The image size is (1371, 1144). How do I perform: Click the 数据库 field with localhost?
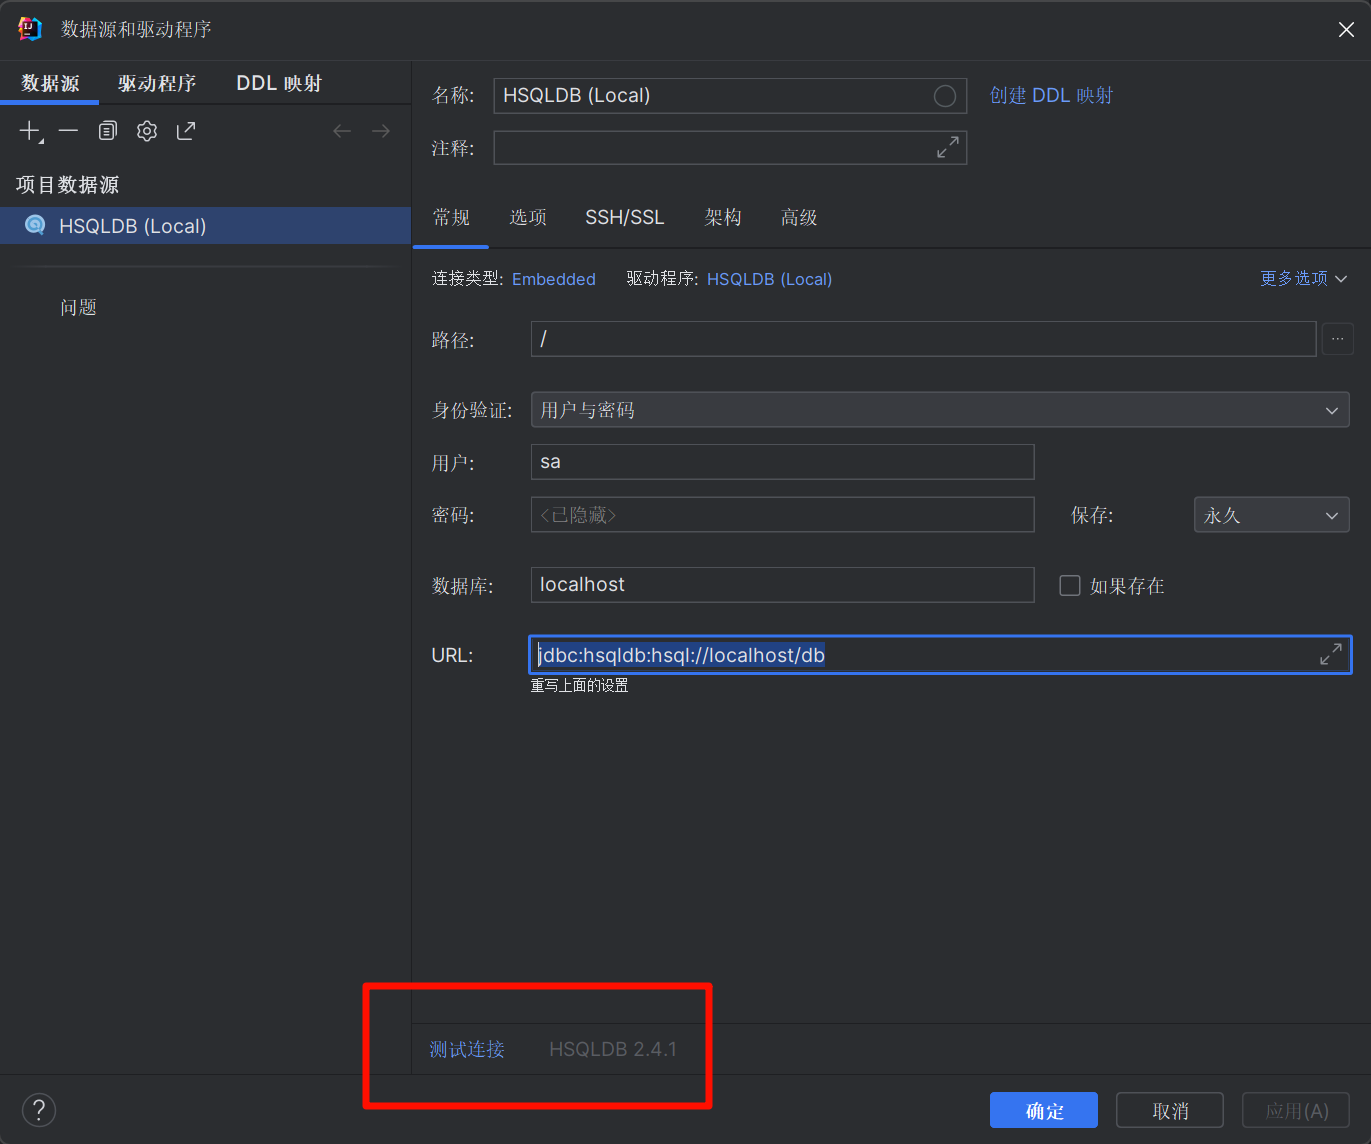click(782, 585)
